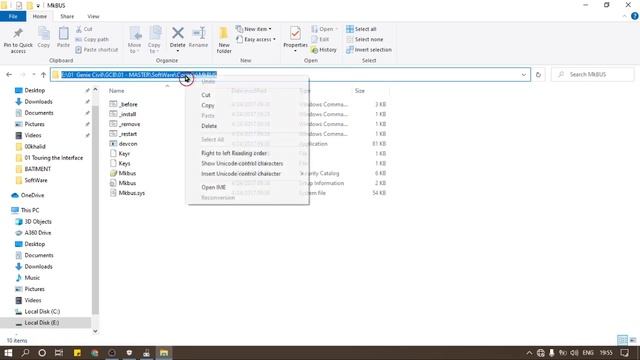The image size is (640, 360).
Task: Click the ribbon Open button
Action: (324, 29)
